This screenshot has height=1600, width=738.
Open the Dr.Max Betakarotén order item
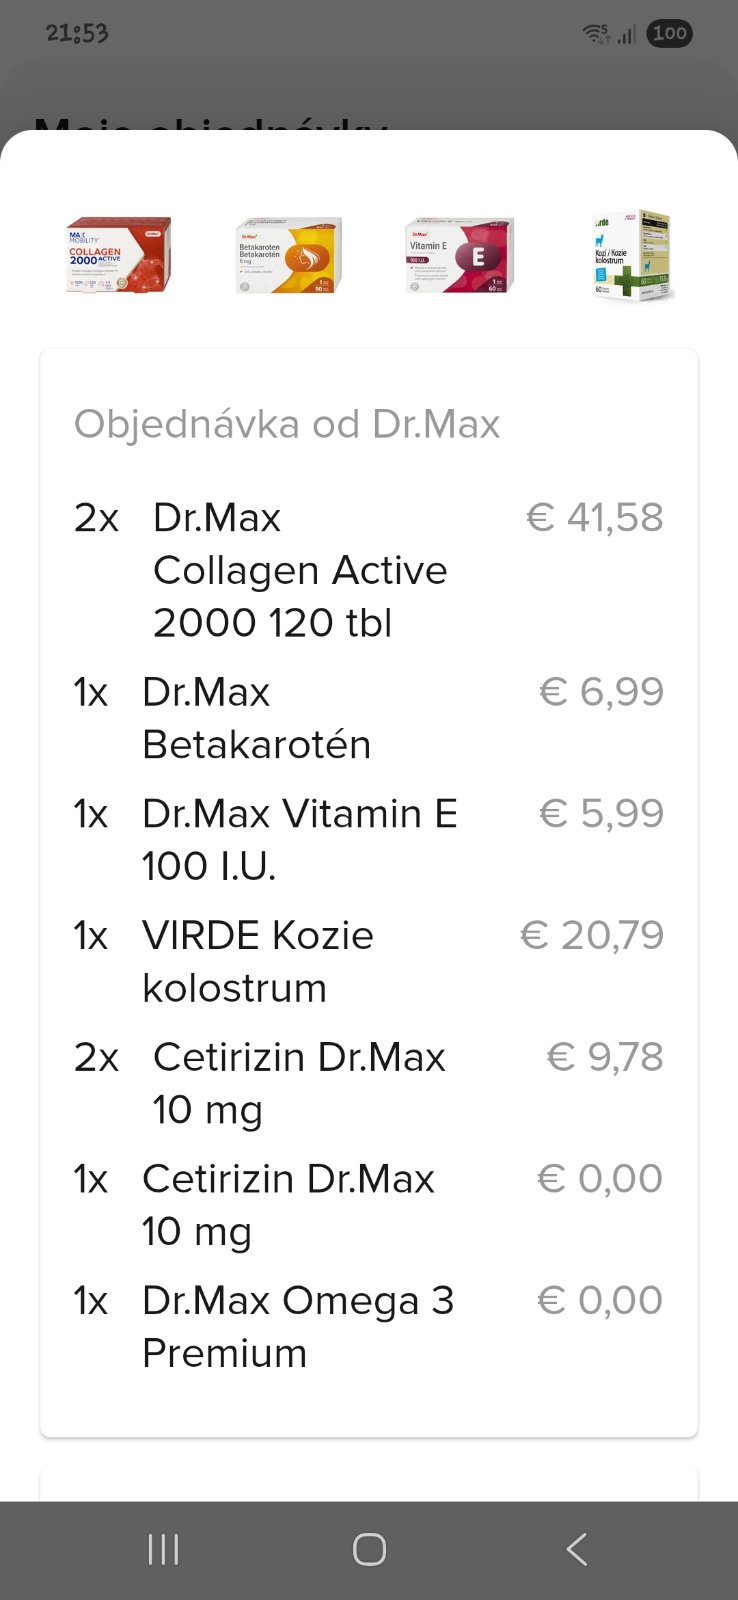(x=256, y=718)
